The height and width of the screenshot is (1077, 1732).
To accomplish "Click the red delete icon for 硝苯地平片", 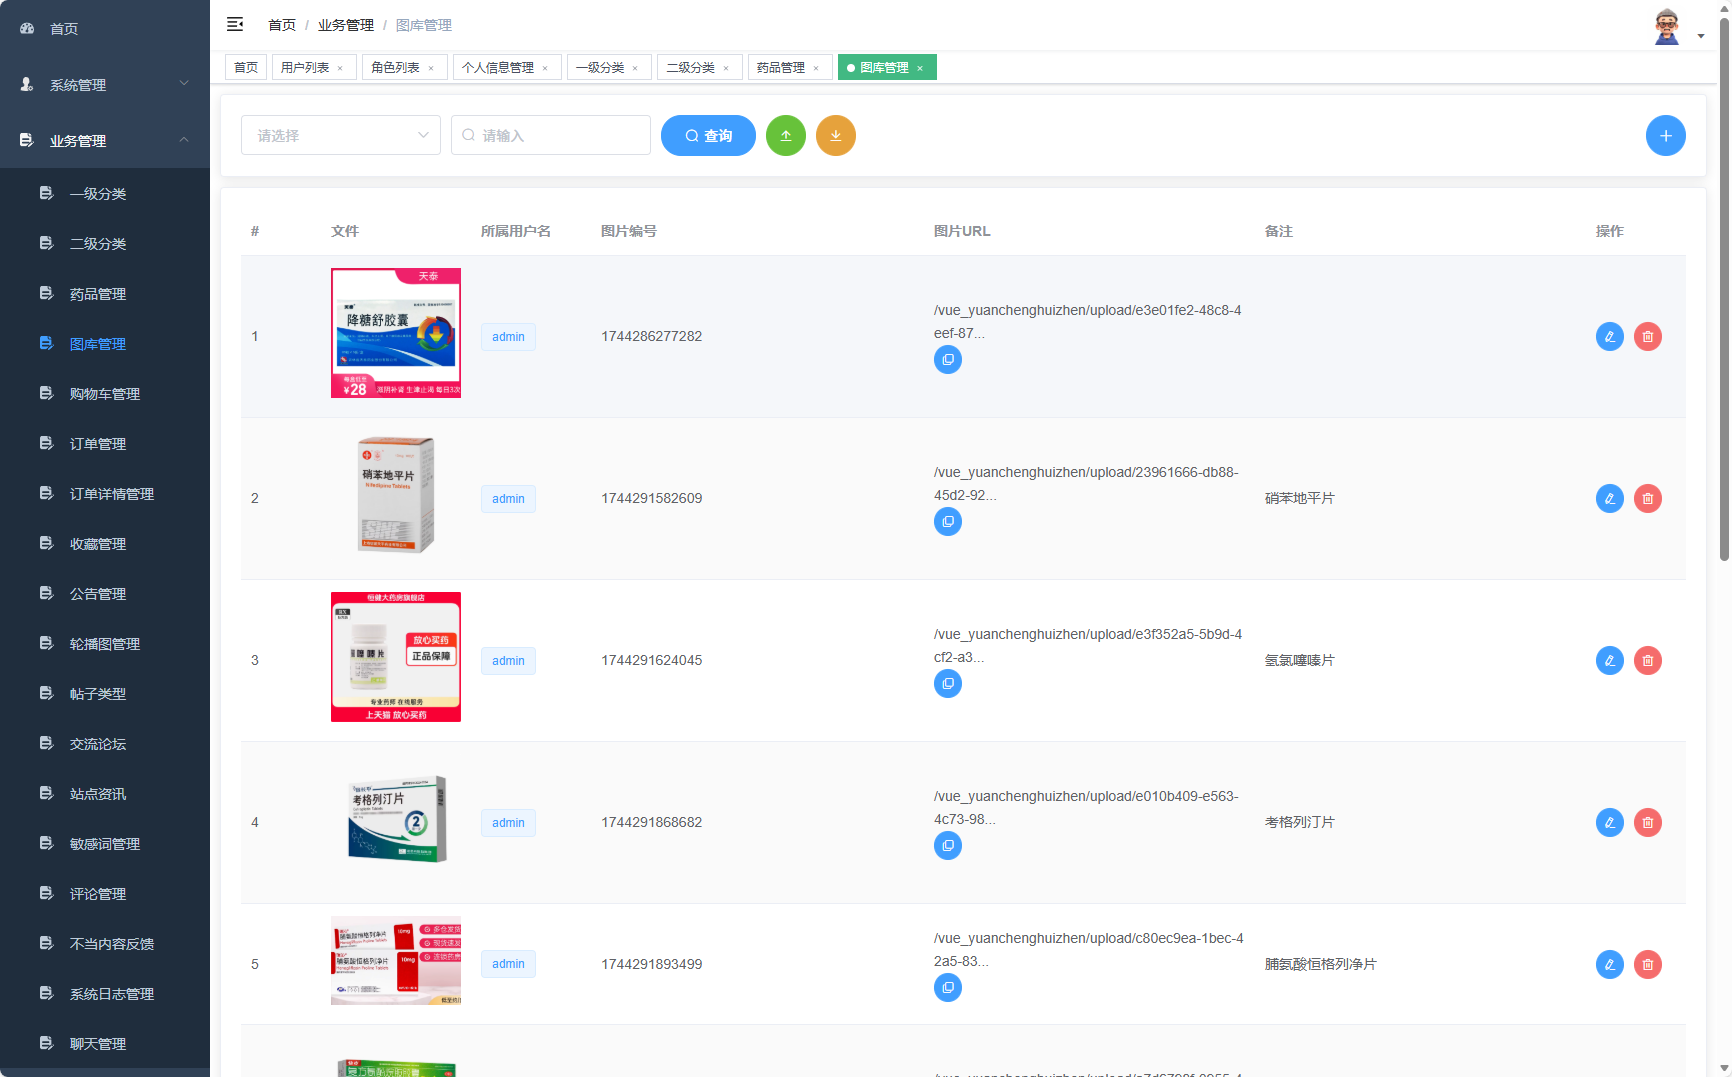I will [x=1648, y=498].
